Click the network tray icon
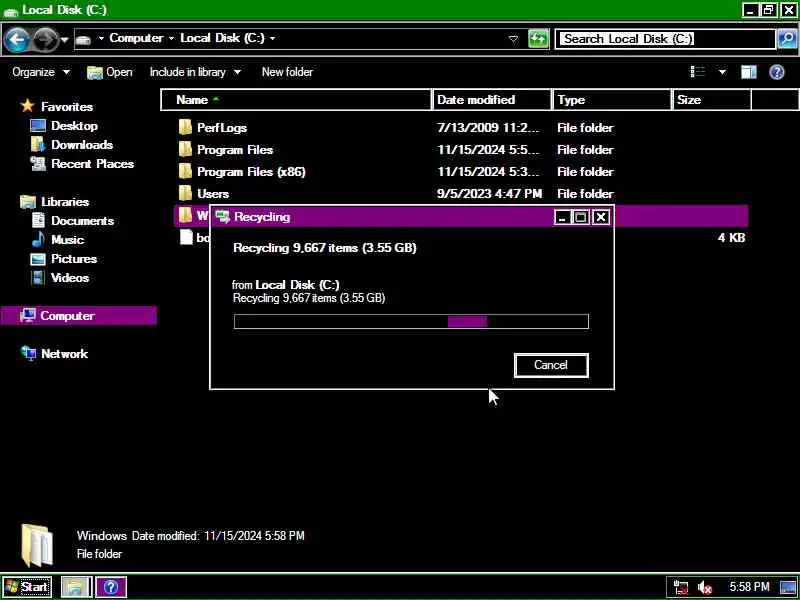This screenshot has height=600, width=800. click(681, 588)
